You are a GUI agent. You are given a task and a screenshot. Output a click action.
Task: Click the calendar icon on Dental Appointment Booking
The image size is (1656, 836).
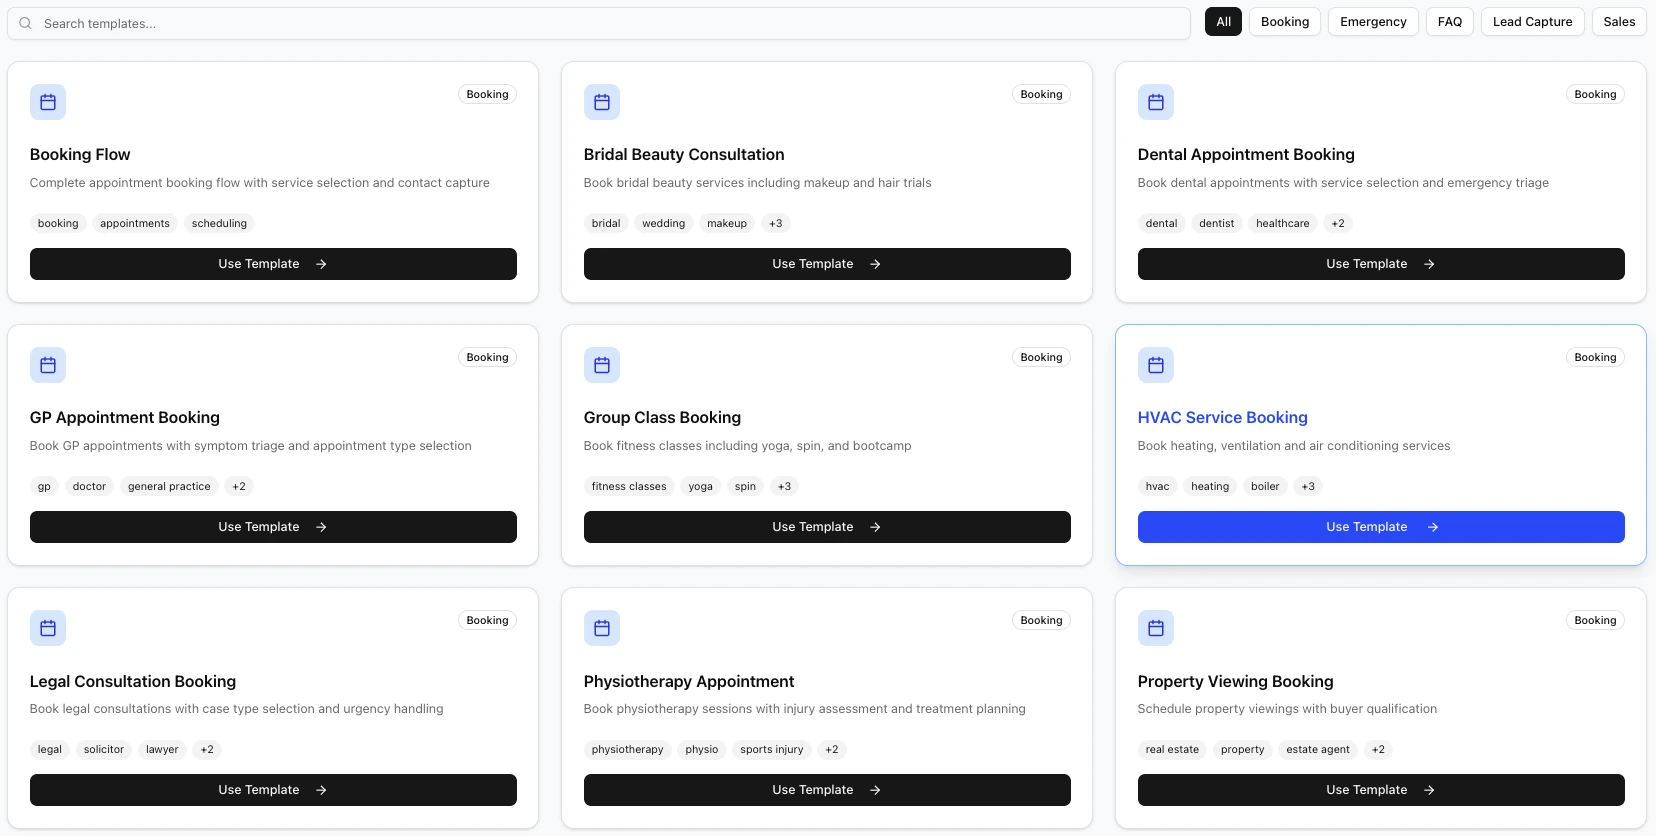pos(1156,102)
